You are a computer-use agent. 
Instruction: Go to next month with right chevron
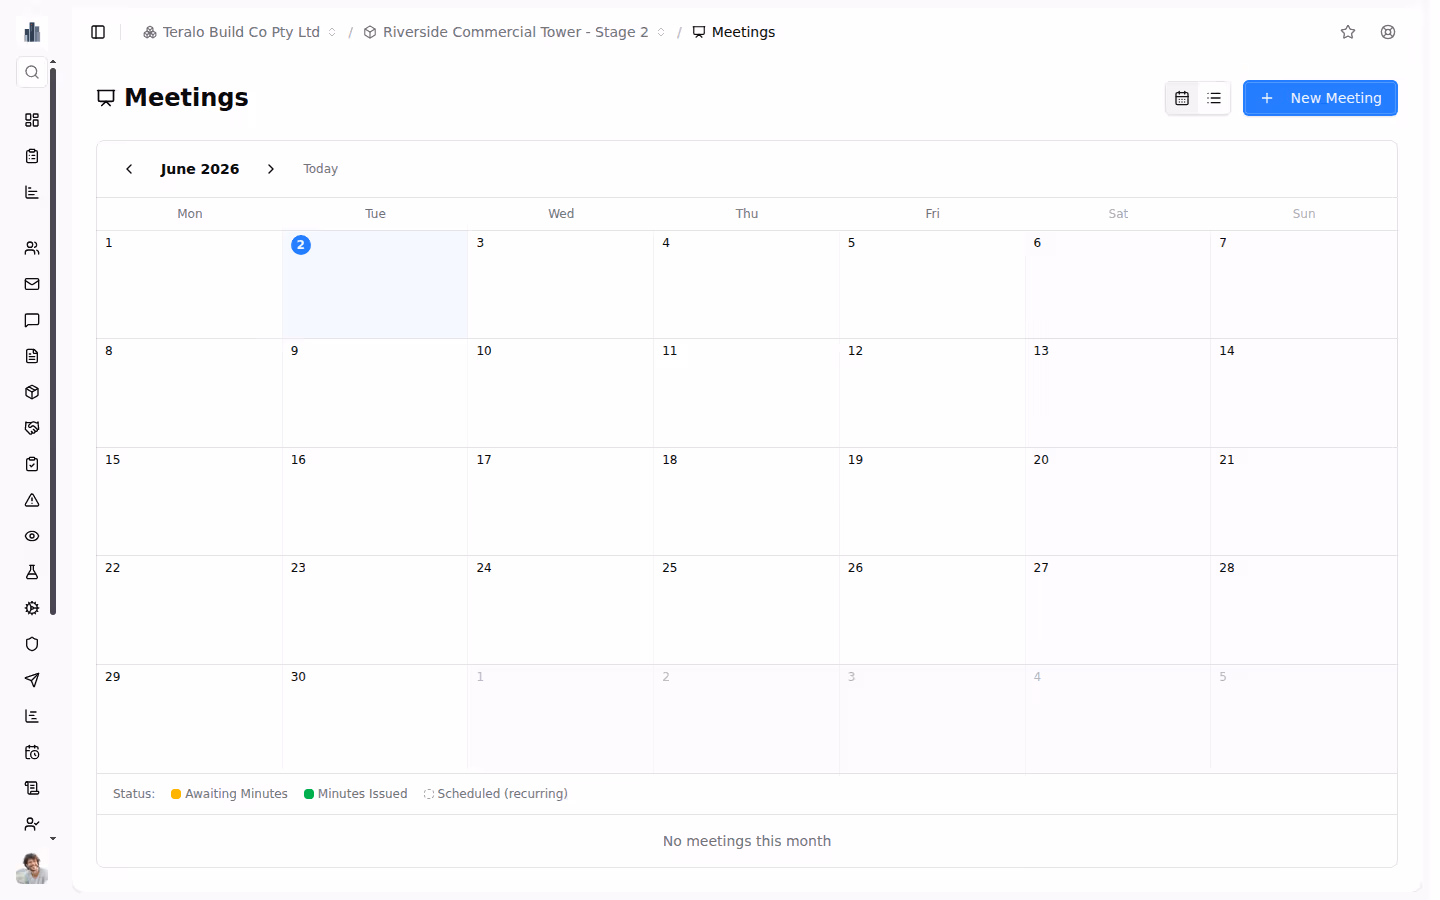coord(271,169)
